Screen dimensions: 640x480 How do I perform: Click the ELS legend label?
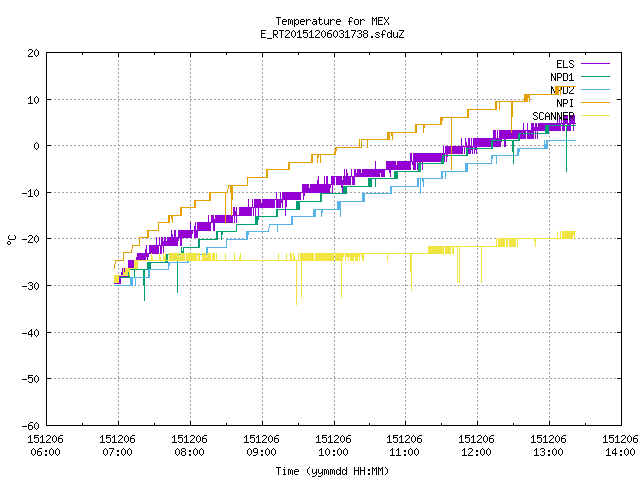click(x=565, y=64)
